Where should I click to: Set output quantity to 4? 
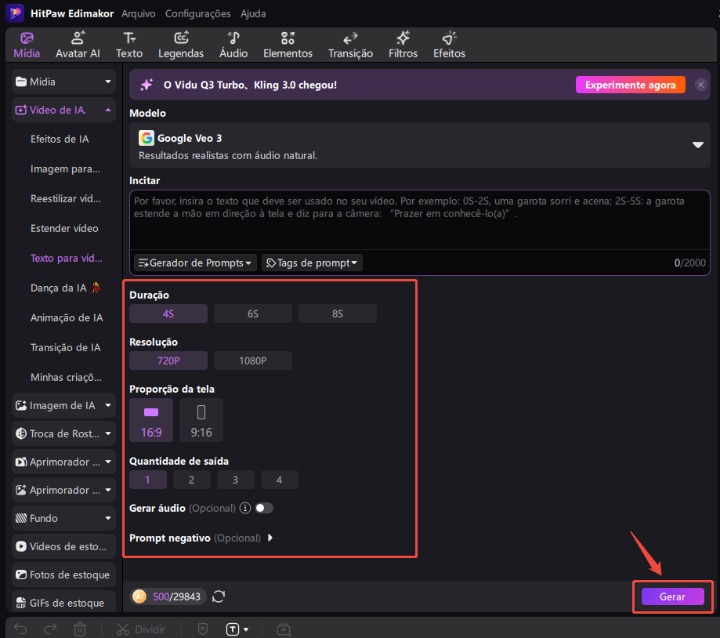pos(279,480)
